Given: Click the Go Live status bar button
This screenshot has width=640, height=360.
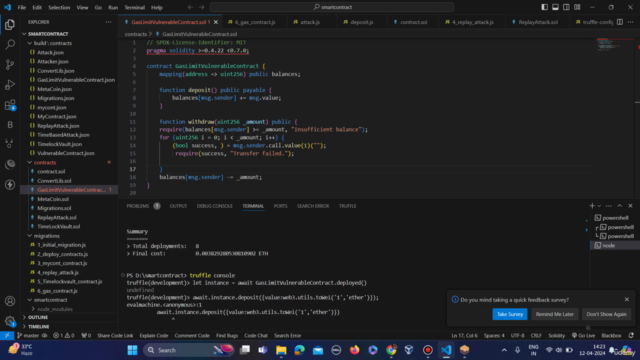Looking at the screenshot, I should point(583,336).
